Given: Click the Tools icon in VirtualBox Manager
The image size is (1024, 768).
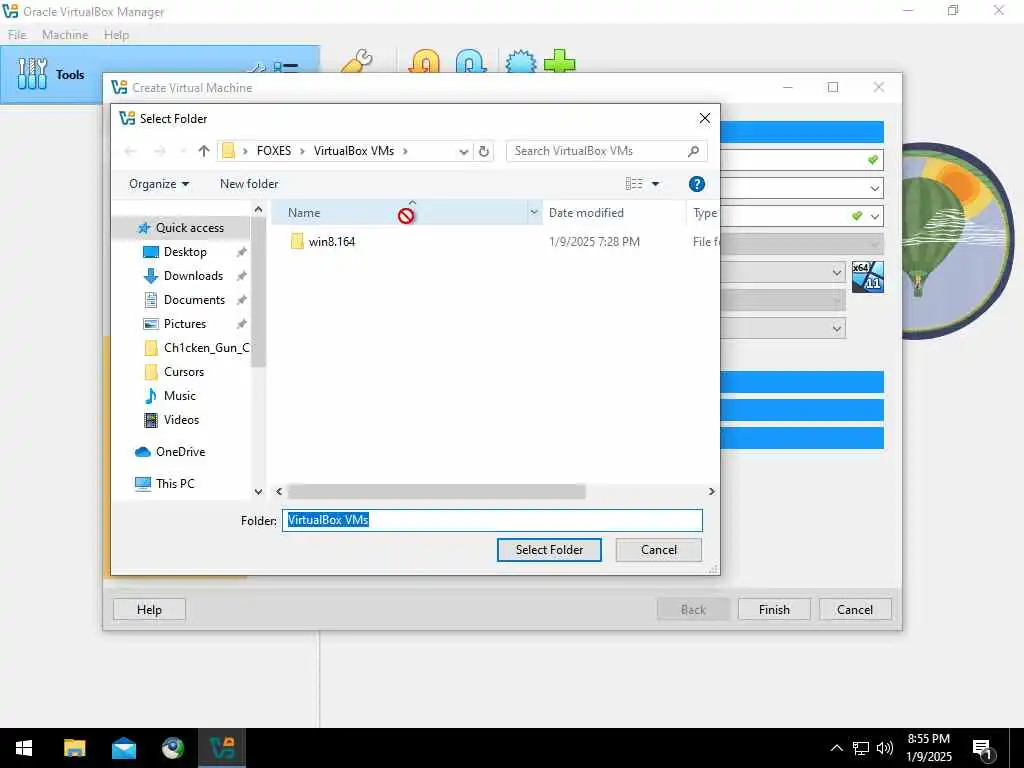Looking at the screenshot, I should click(32, 74).
